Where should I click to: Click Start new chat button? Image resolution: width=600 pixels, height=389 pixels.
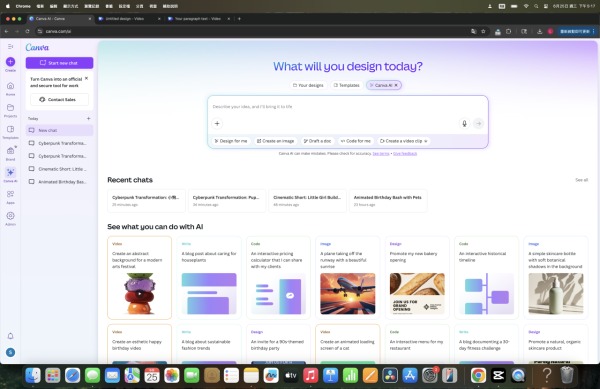pos(59,63)
